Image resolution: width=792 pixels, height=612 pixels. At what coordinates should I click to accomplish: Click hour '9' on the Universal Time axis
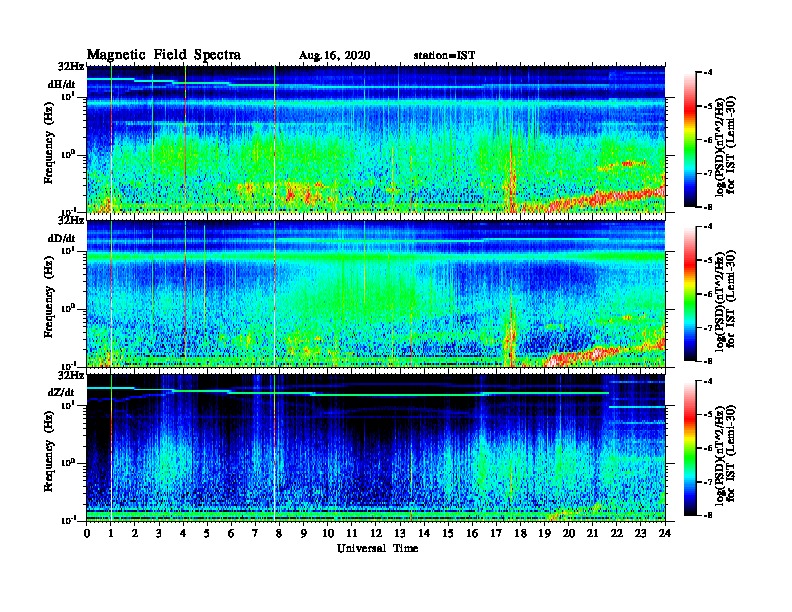(x=304, y=533)
